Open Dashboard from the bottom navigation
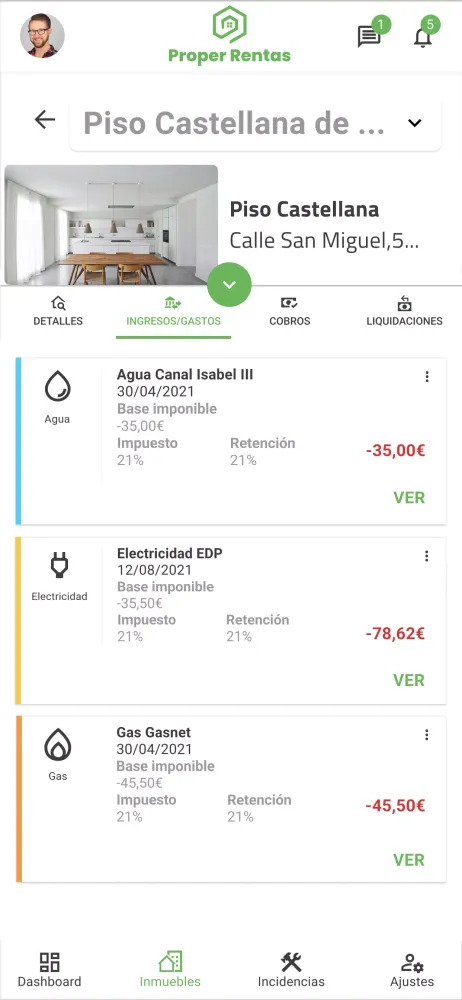The width and height of the screenshot is (462, 1000). (x=49, y=970)
